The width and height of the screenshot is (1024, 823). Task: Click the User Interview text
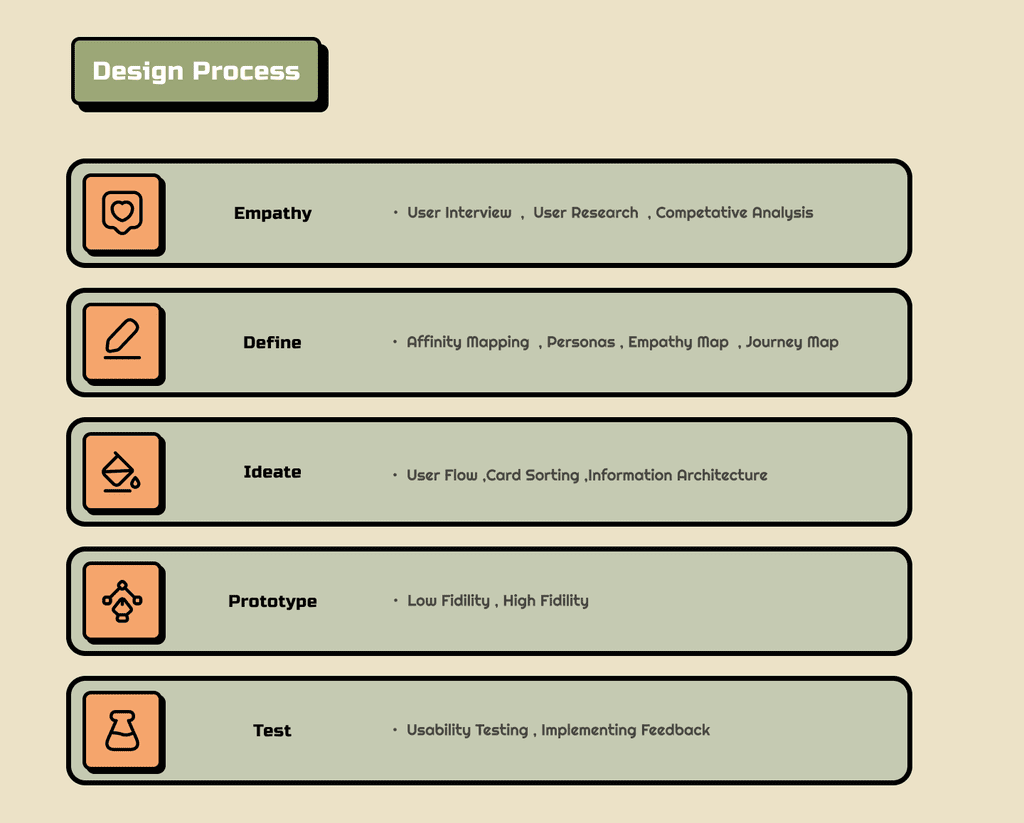point(459,212)
